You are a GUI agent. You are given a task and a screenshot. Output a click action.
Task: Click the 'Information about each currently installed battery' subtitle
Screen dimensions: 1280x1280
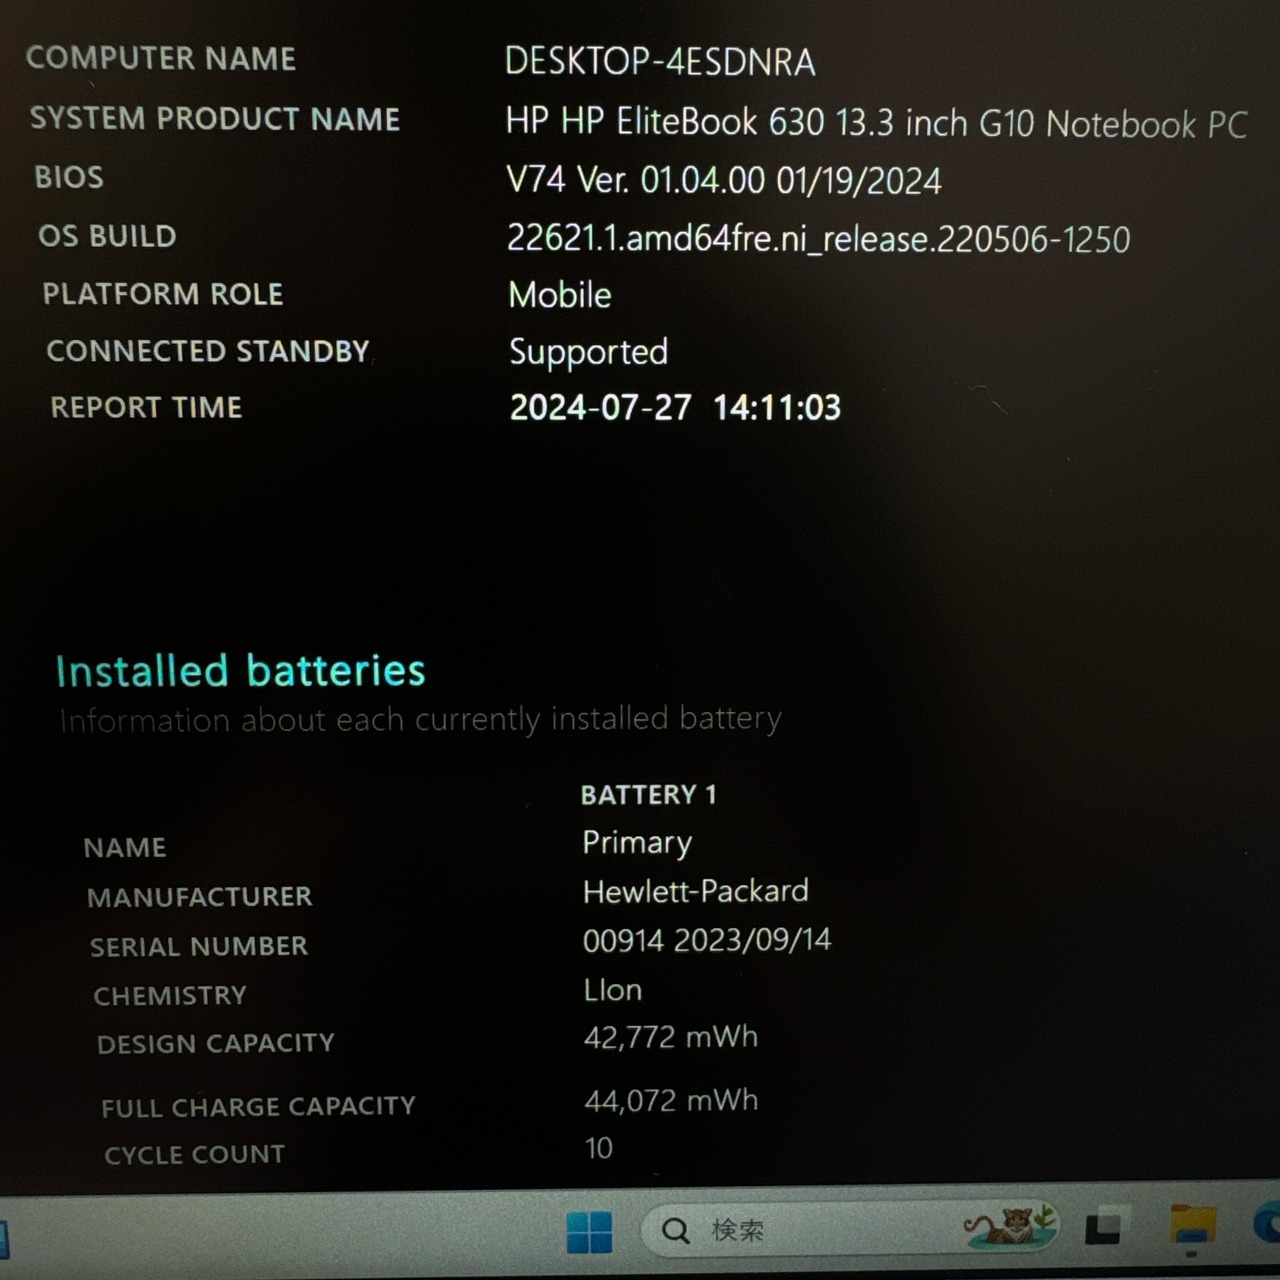[x=420, y=720]
